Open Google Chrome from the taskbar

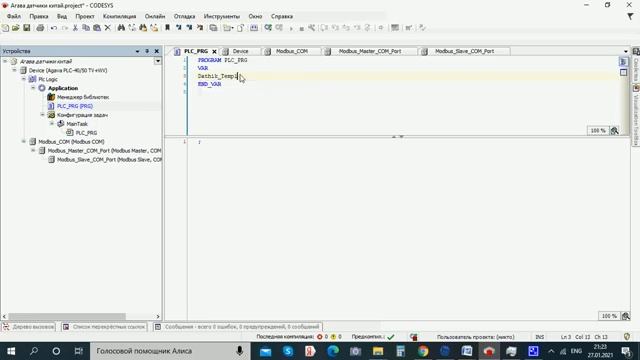point(423,351)
